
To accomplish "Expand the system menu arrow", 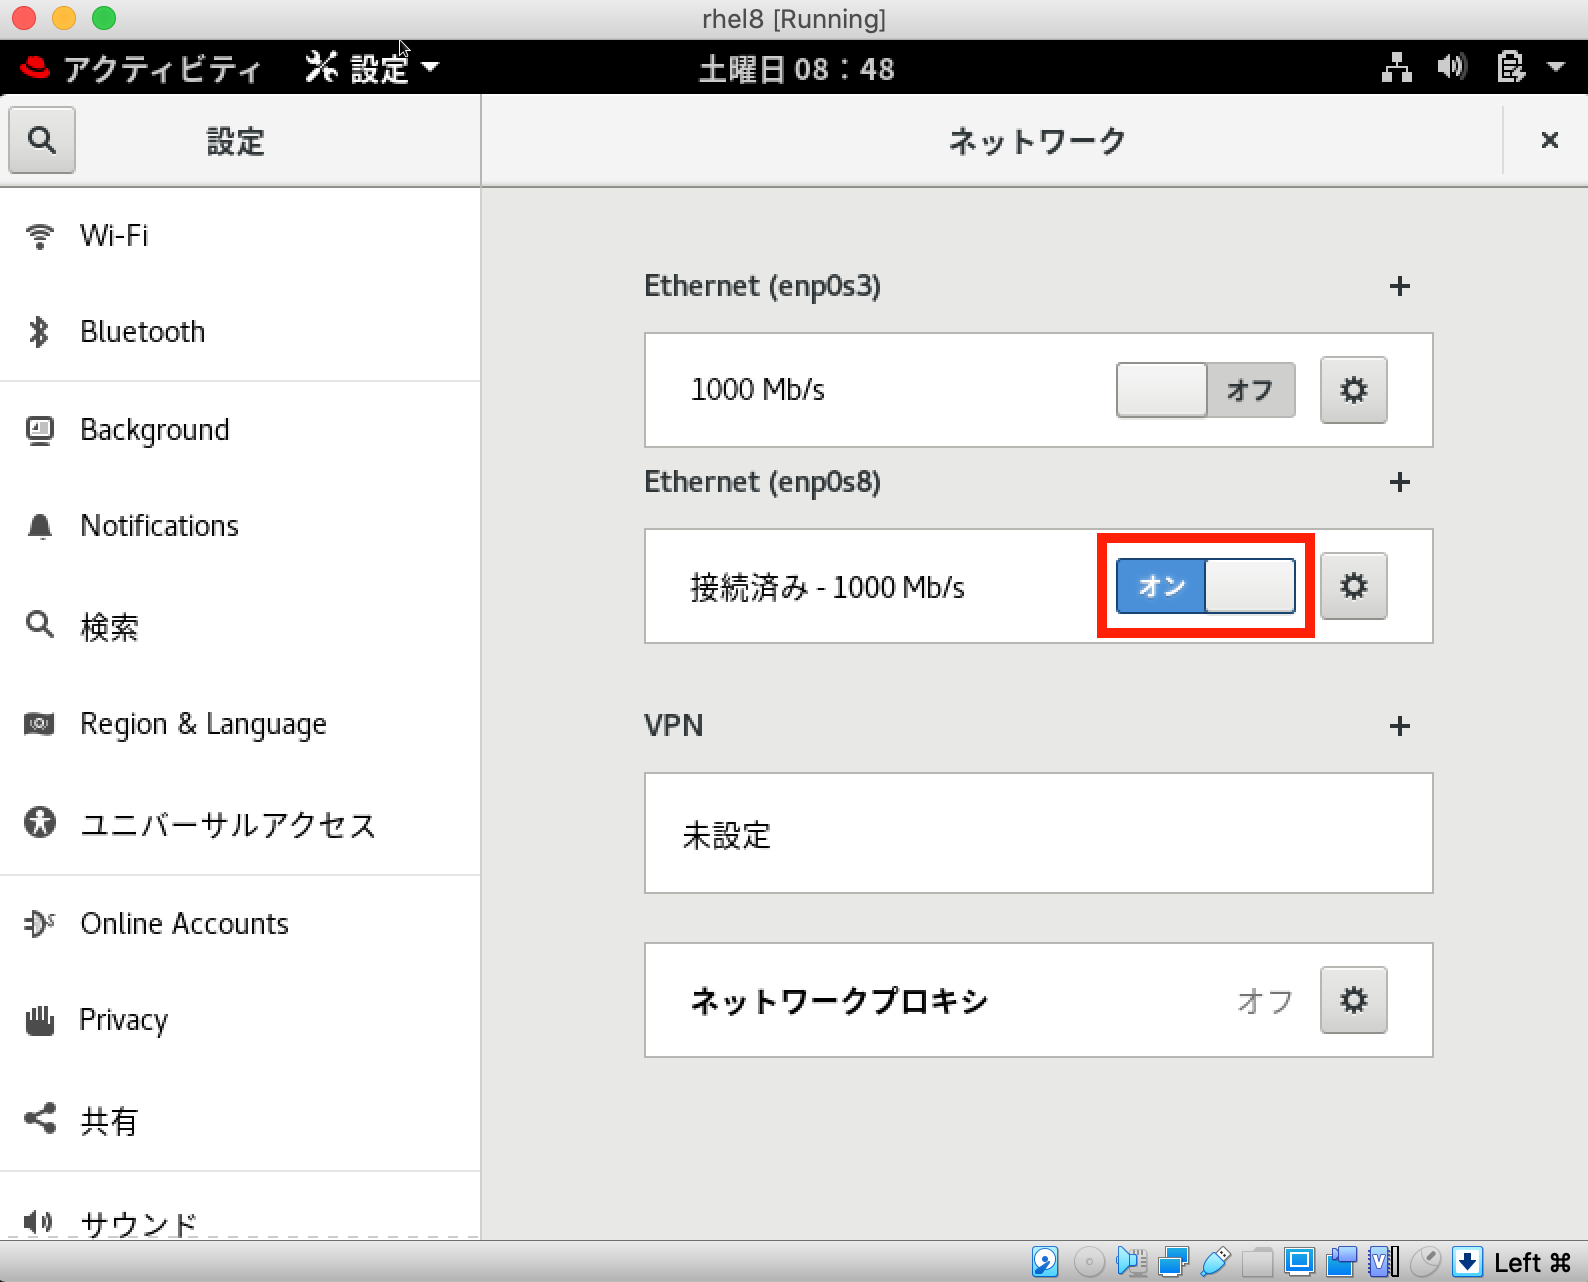I will tap(1556, 68).
